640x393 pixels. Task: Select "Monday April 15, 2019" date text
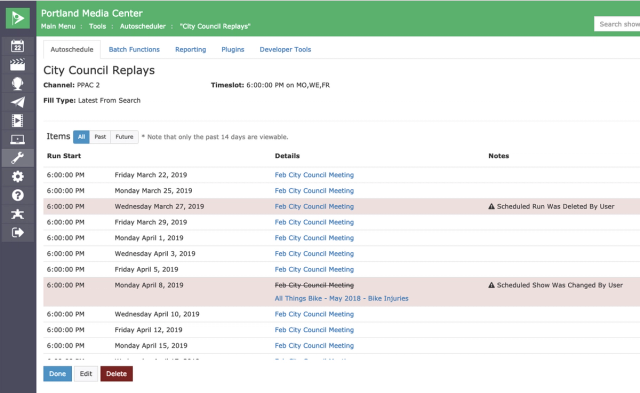151,346
